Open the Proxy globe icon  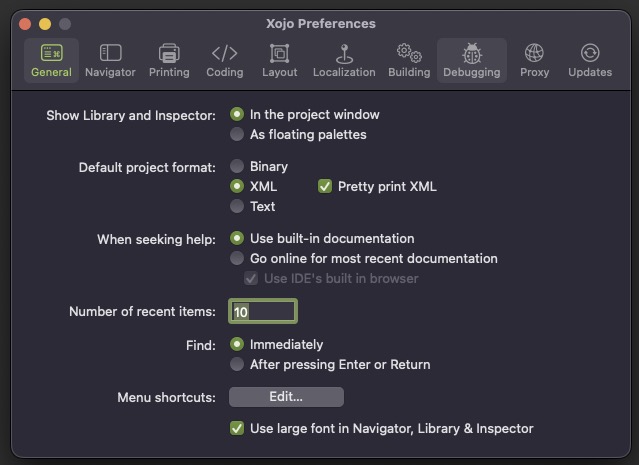coord(534,53)
